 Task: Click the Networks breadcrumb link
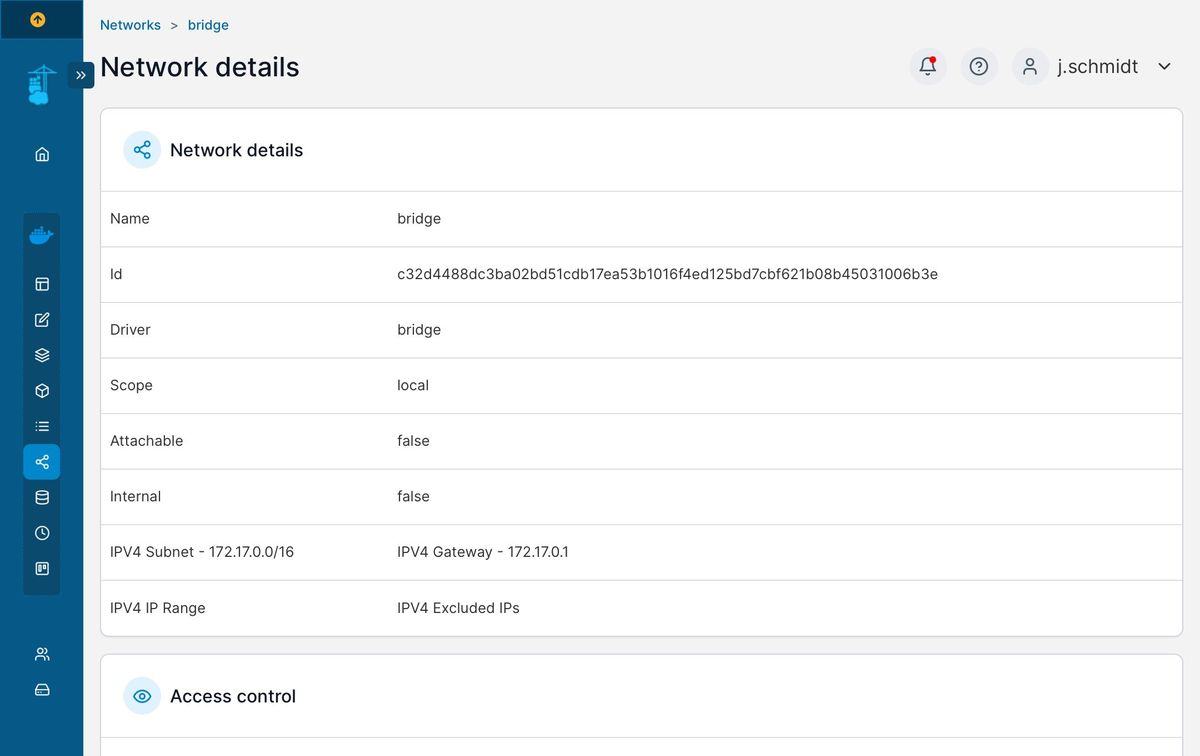[x=130, y=25]
